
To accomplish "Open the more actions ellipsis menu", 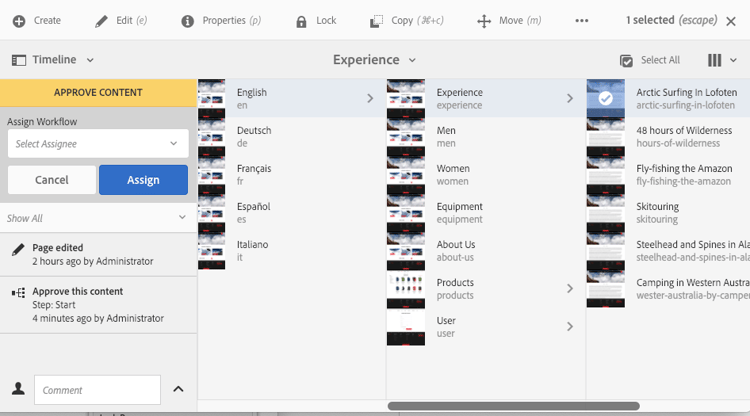I will pyautogui.click(x=582, y=21).
